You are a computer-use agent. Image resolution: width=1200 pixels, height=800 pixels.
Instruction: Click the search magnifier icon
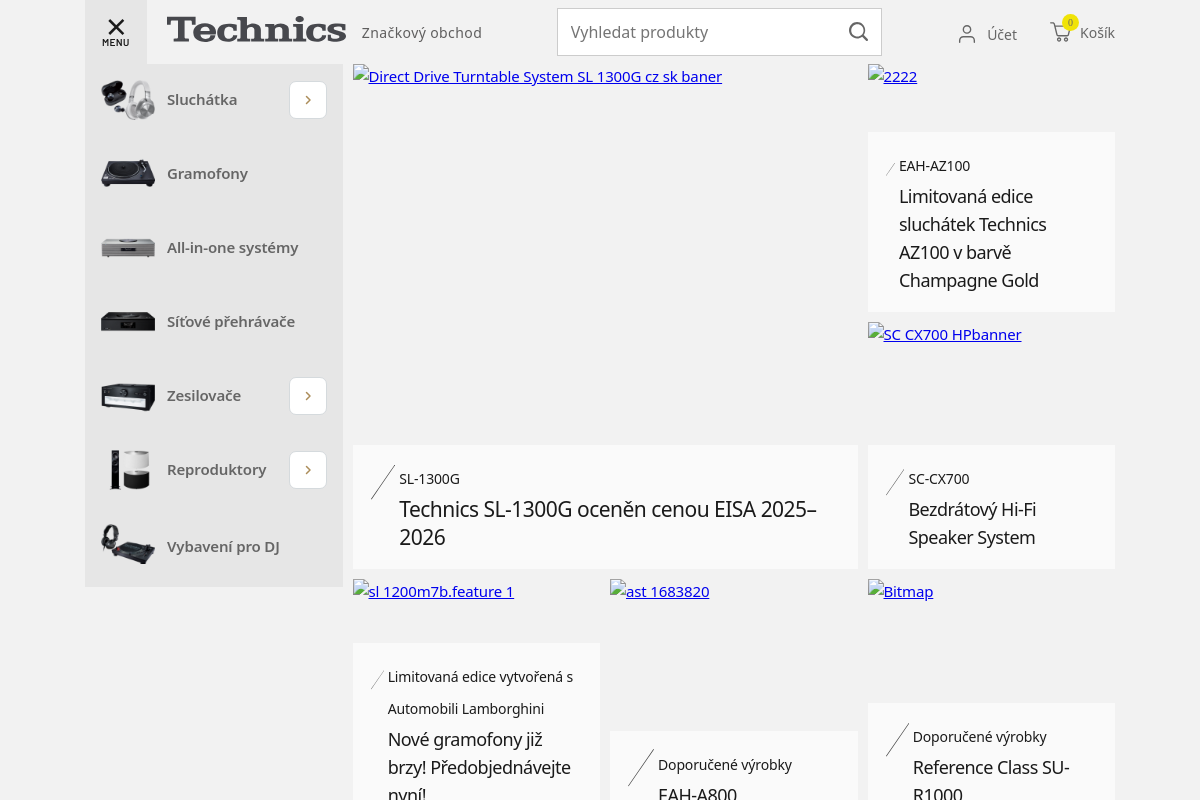coord(858,32)
